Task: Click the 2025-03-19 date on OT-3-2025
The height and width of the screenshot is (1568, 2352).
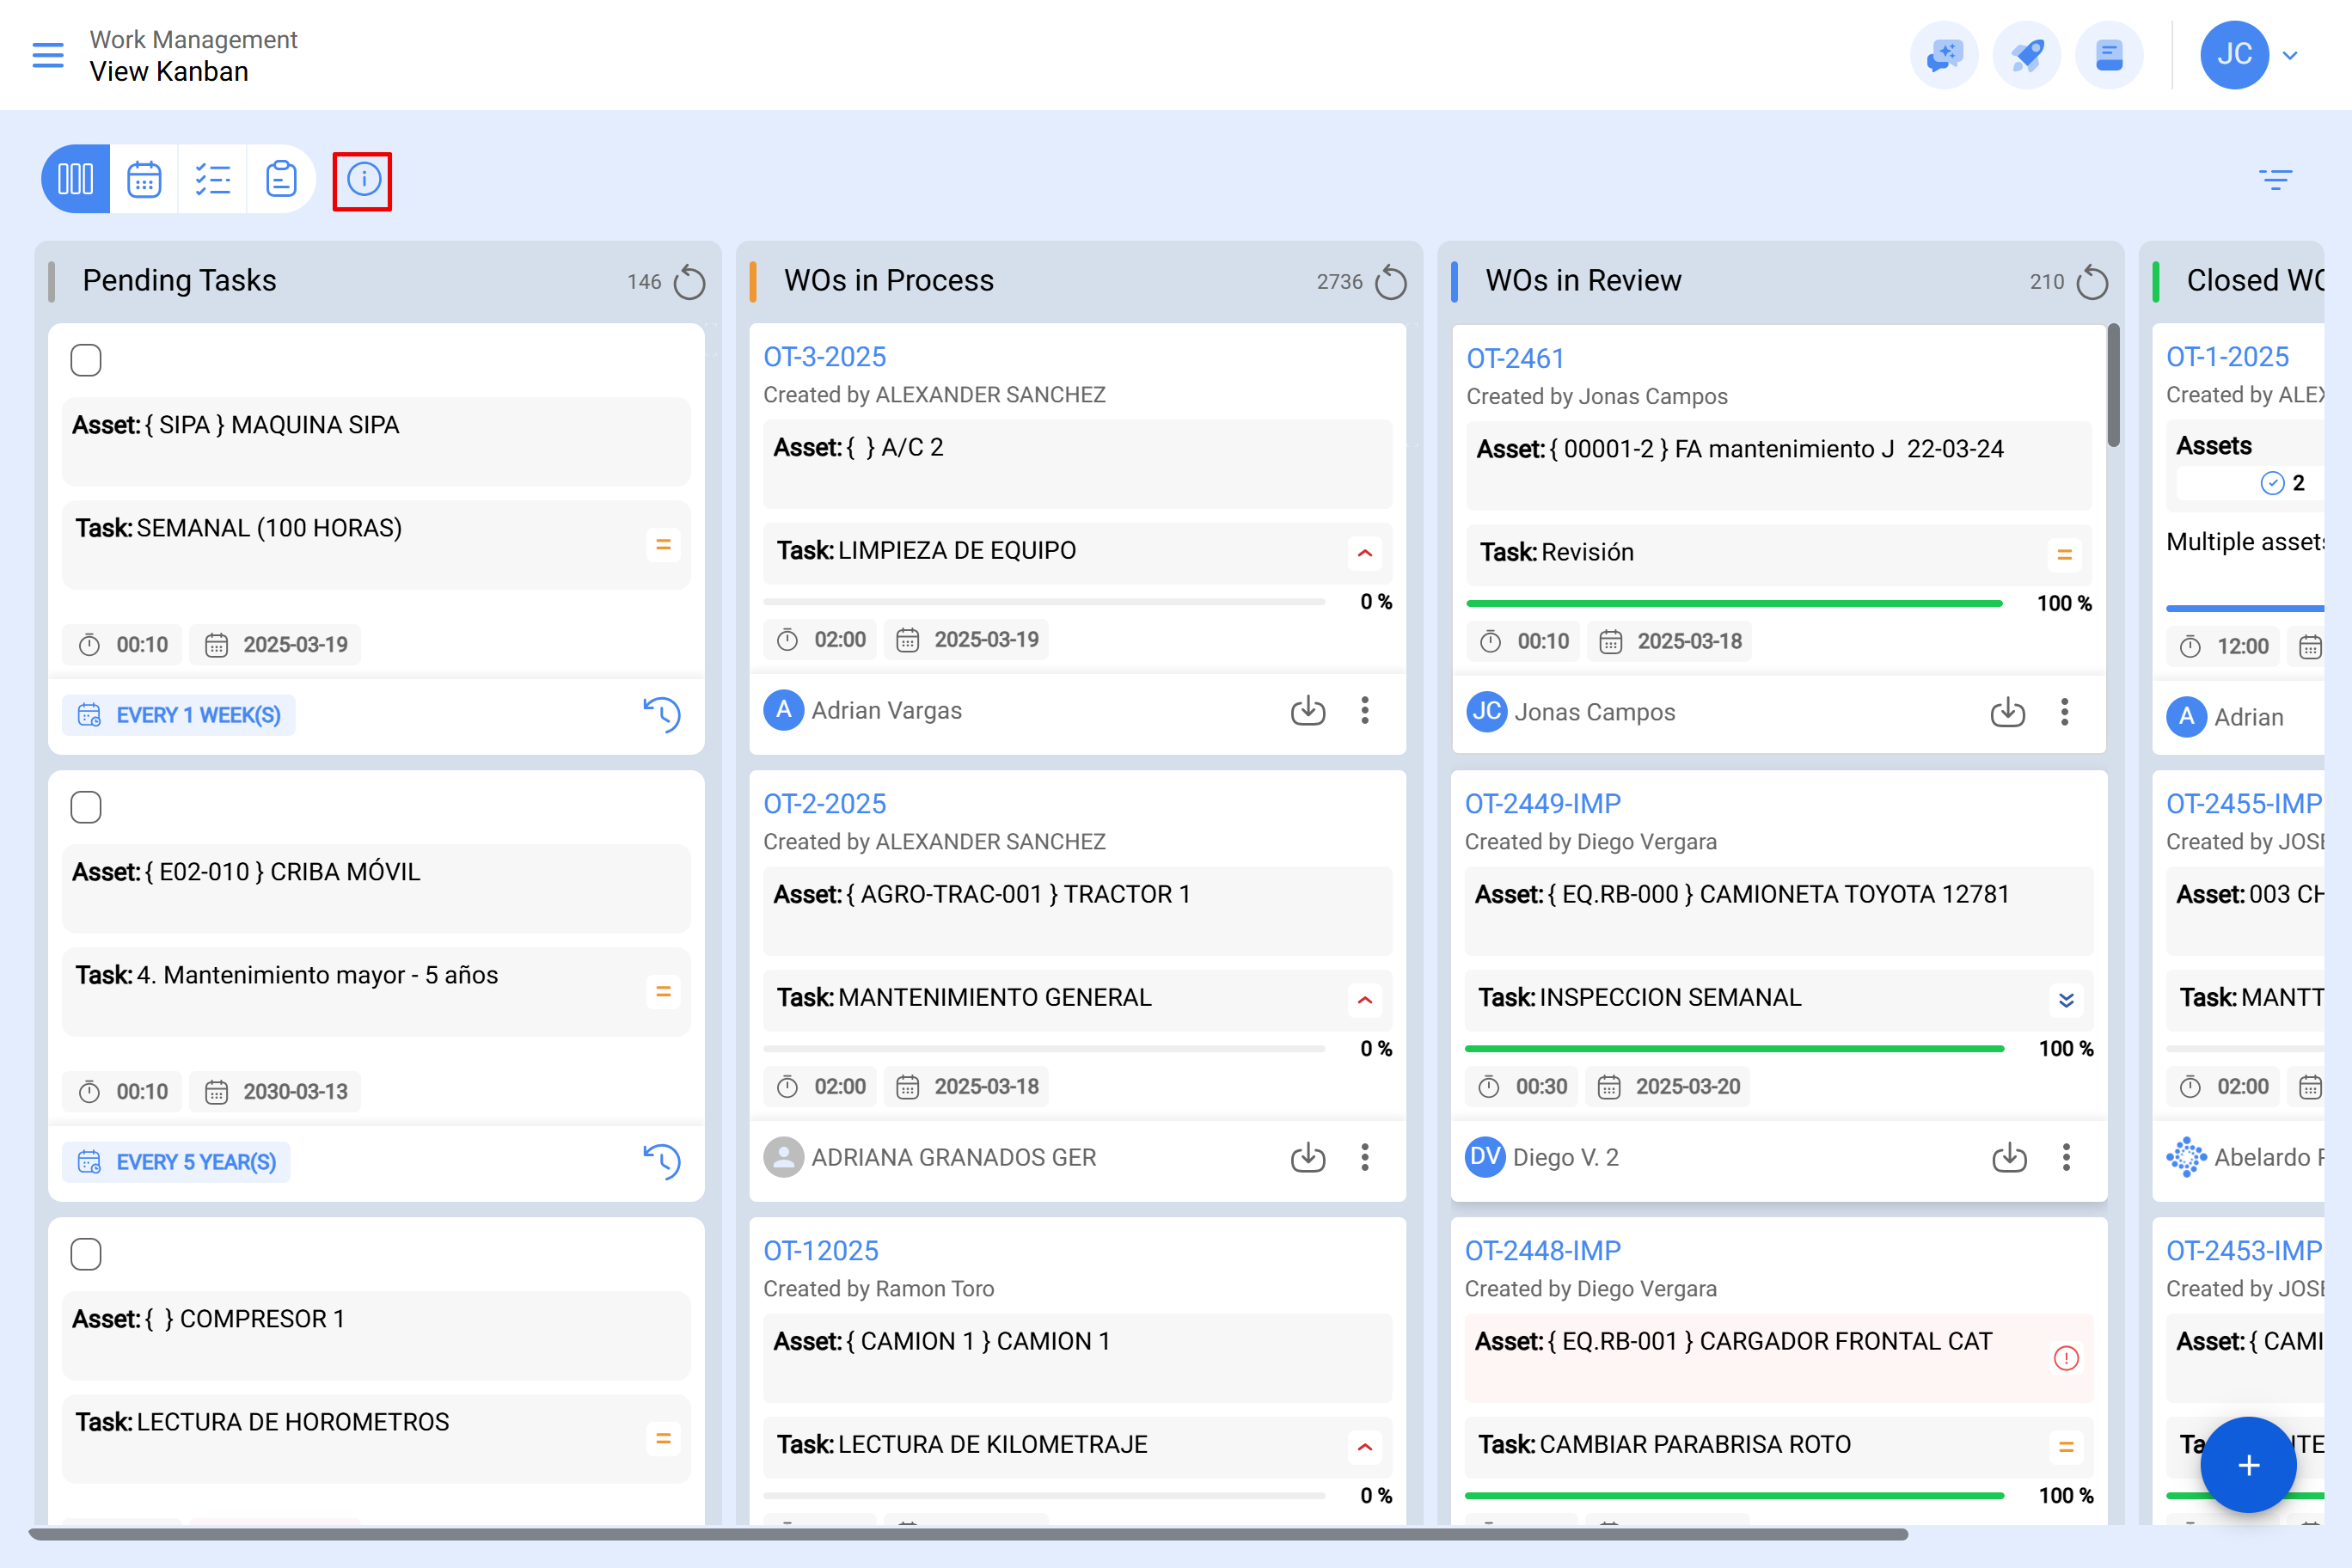Action: click(x=968, y=640)
